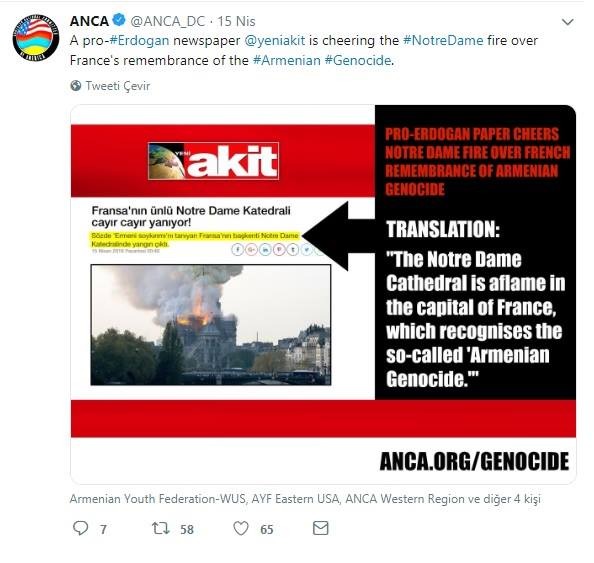The height and width of the screenshot is (563, 594).
Task: Open the #Genocide hashtag
Action: 358,60
